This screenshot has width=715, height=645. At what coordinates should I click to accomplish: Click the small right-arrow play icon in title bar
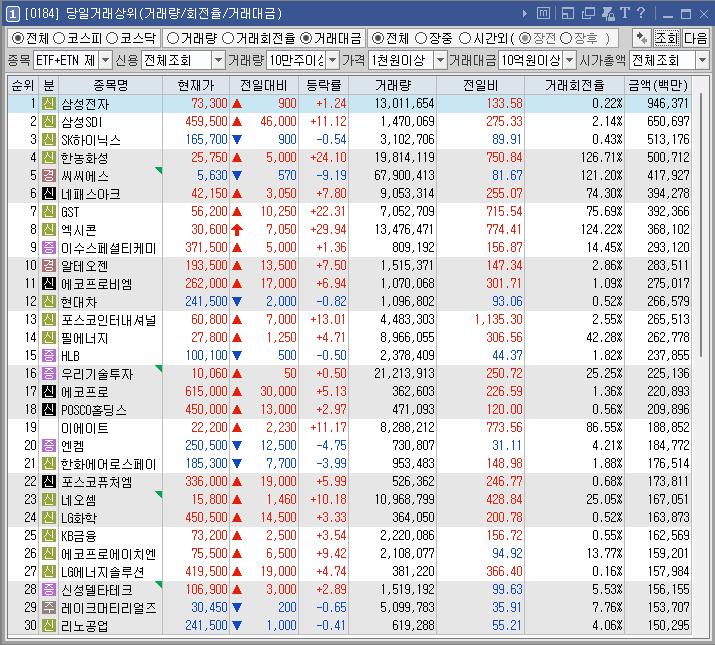pyautogui.click(x=525, y=14)
